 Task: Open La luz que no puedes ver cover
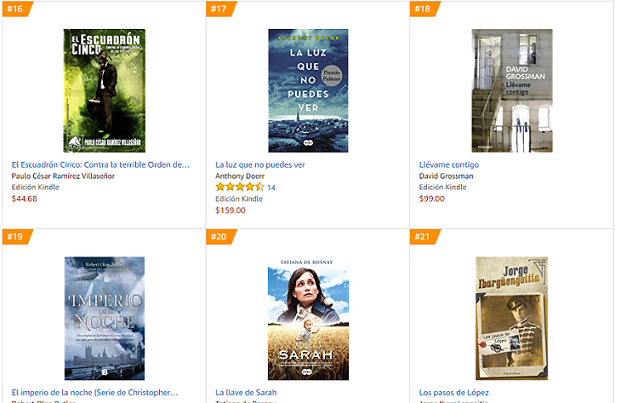308,91
